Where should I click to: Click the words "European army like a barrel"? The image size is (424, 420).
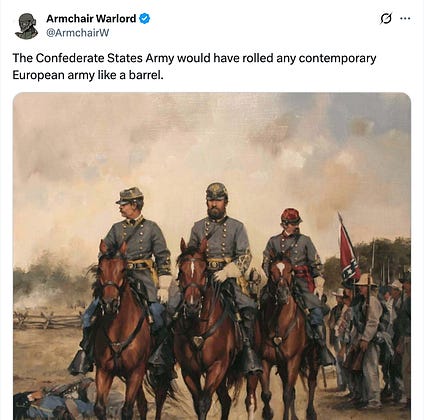point(88,75)
